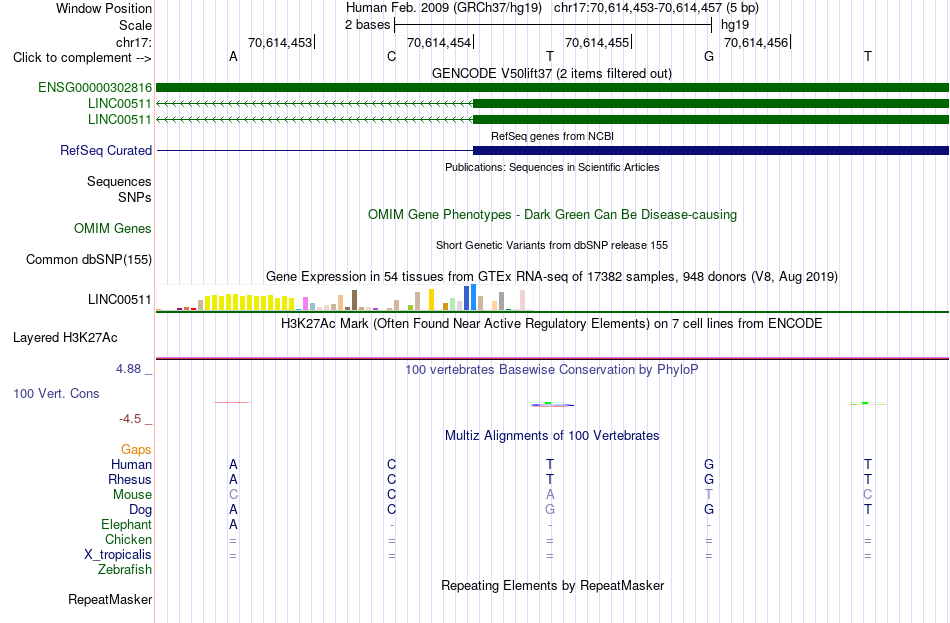Open the RefSeq Curated track label

(x=106, y=150)
